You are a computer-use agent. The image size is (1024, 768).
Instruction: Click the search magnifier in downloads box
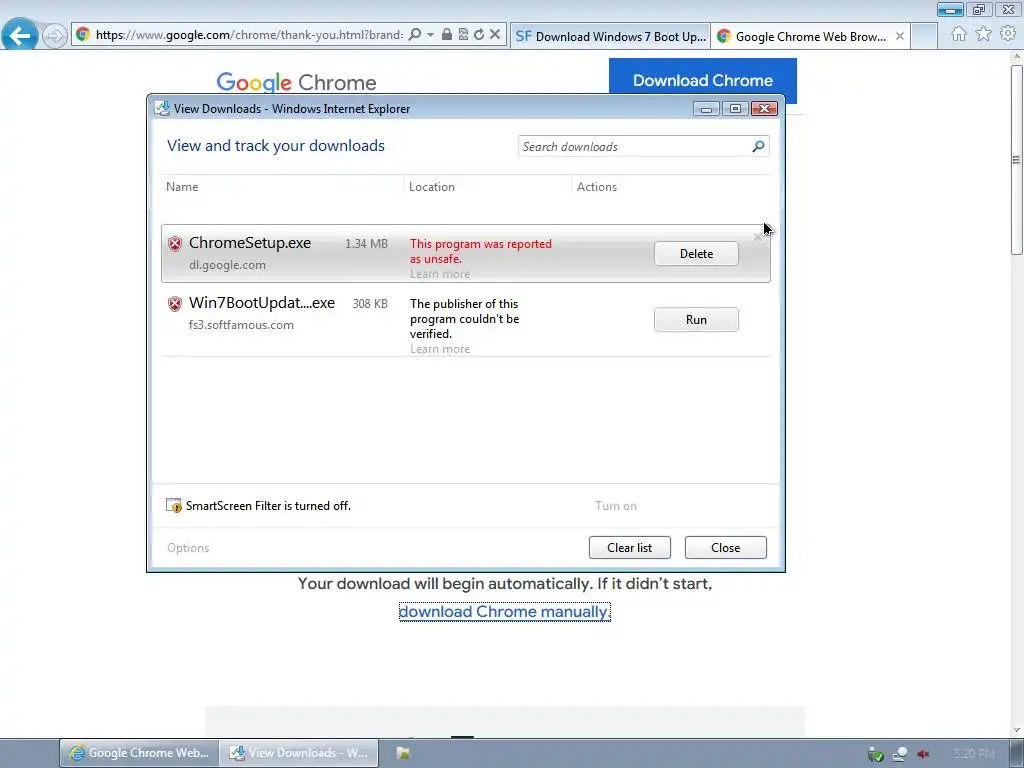pos(758,146)
